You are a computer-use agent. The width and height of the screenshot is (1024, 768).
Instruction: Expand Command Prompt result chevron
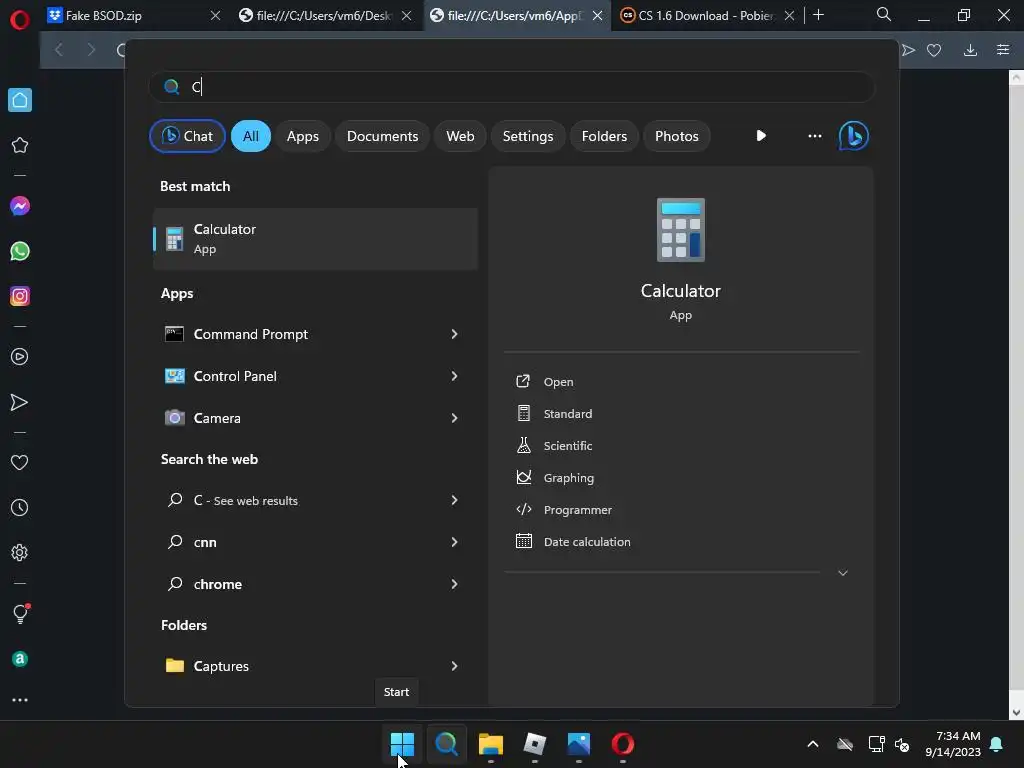coord(455,334)
